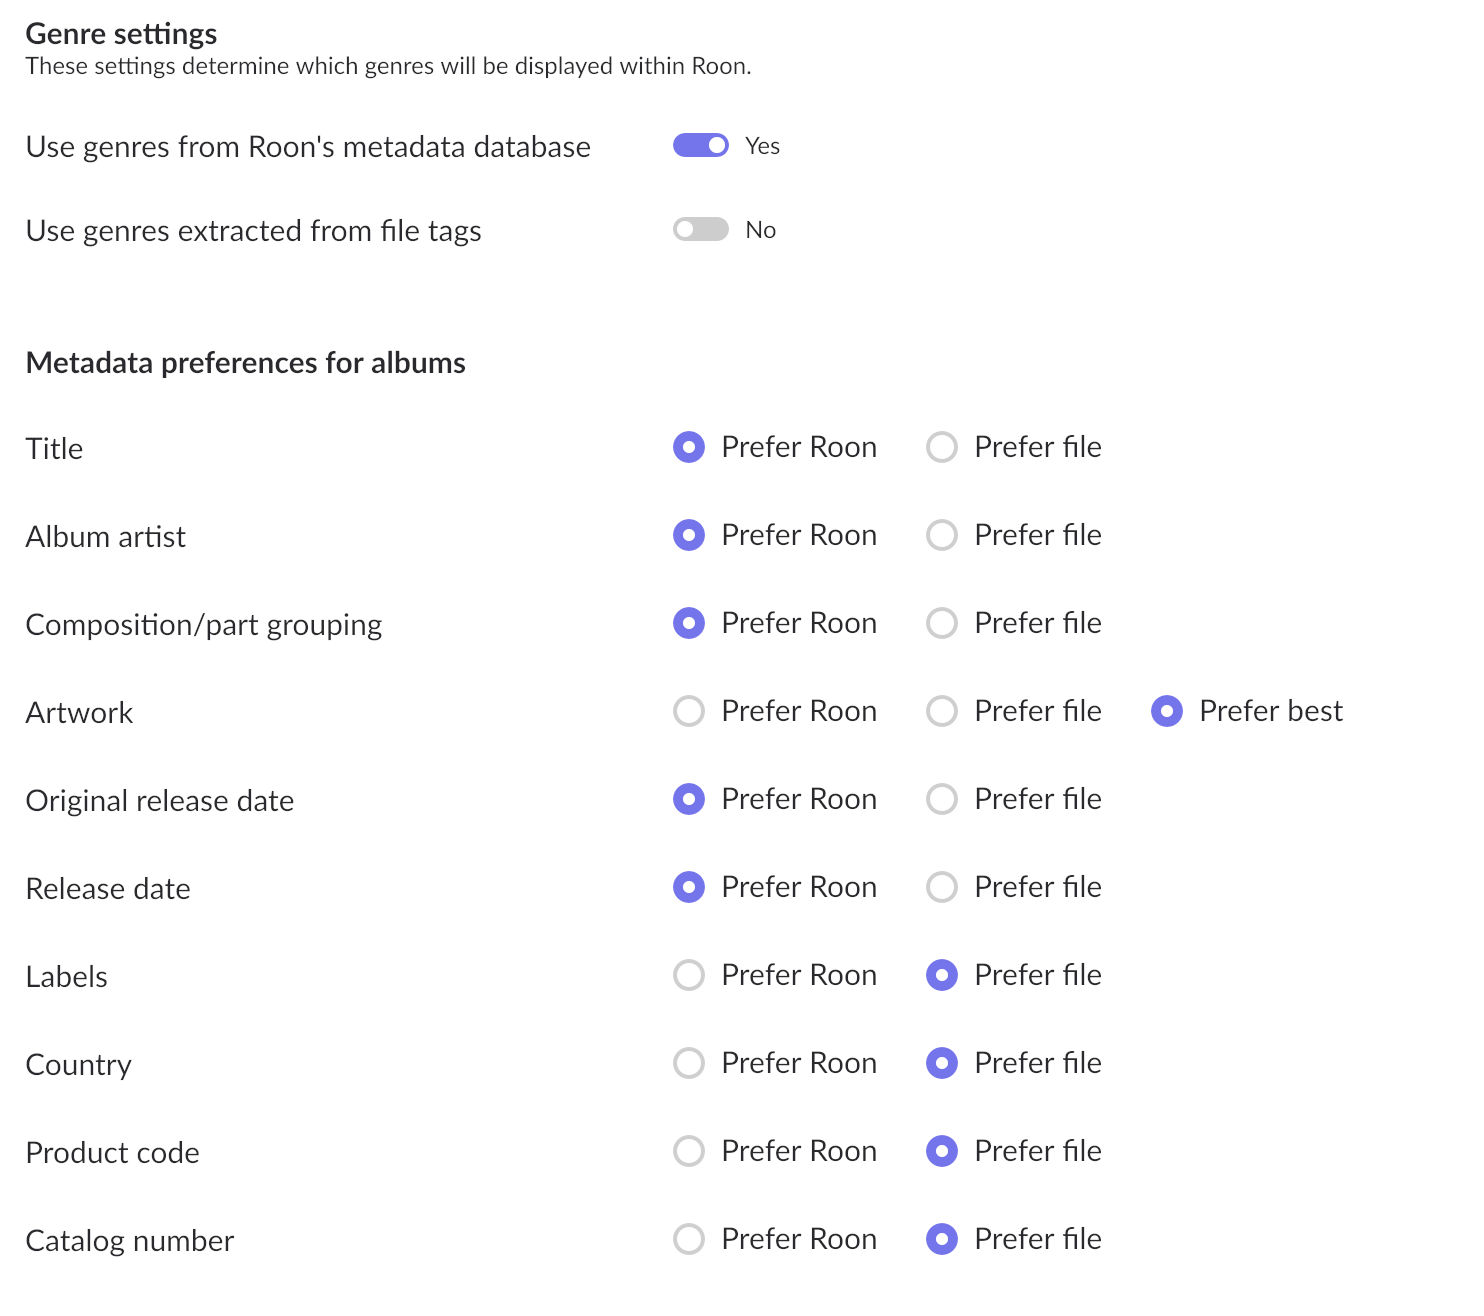Select Prefer Roon for Catalog number
1484x1316 pixels.
[x=689, y=1239]
